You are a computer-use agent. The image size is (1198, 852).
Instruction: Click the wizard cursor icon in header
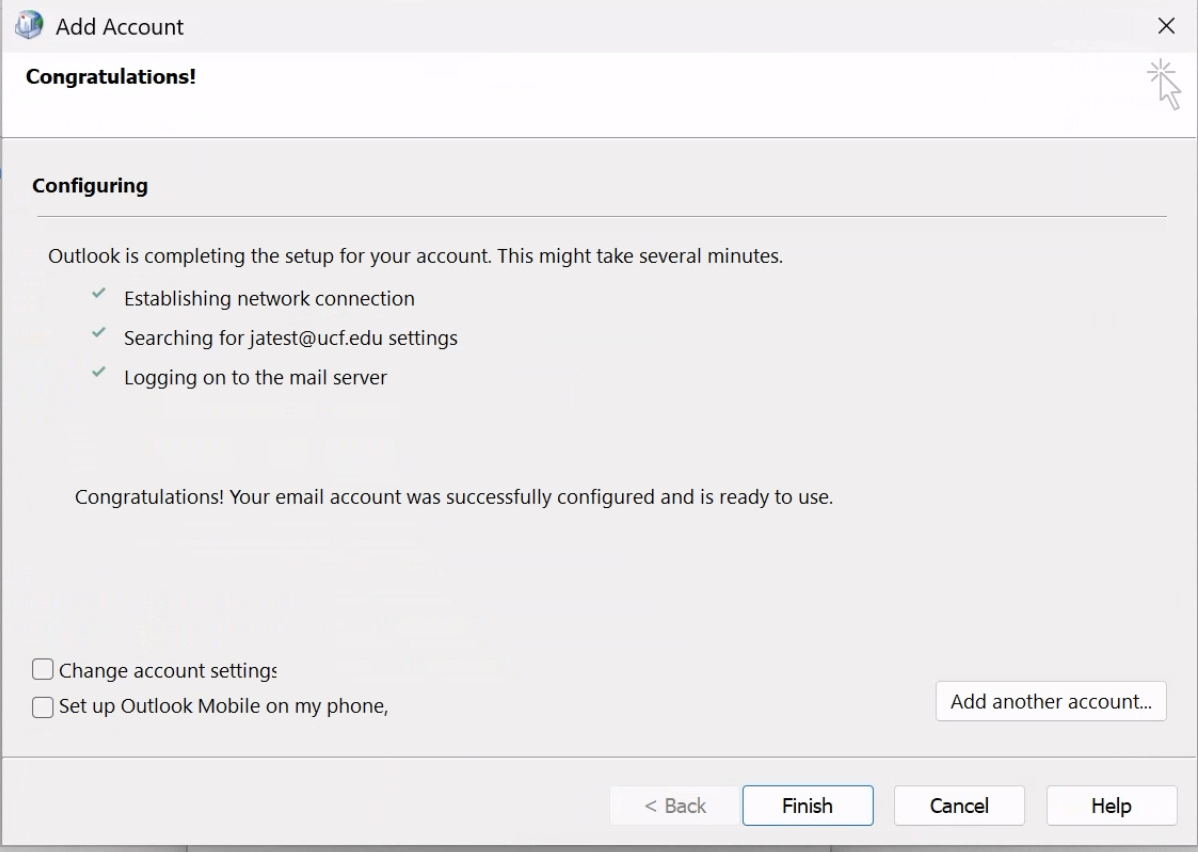pos(1164,84)
